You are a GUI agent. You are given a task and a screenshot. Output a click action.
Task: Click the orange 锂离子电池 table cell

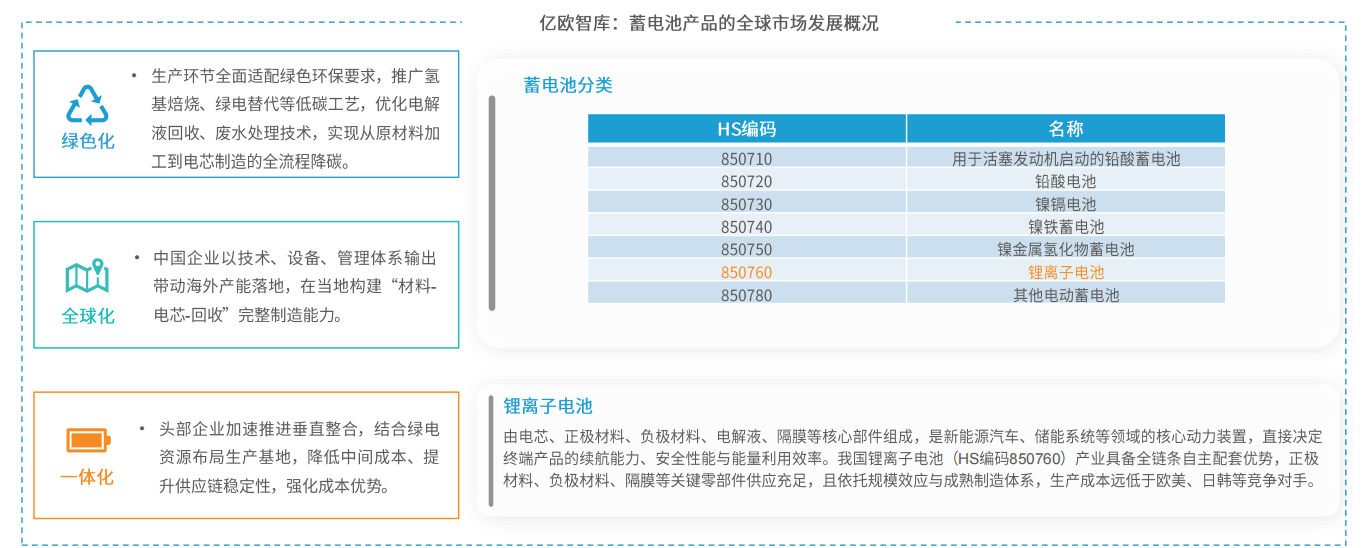click(x=1065, y=272)
